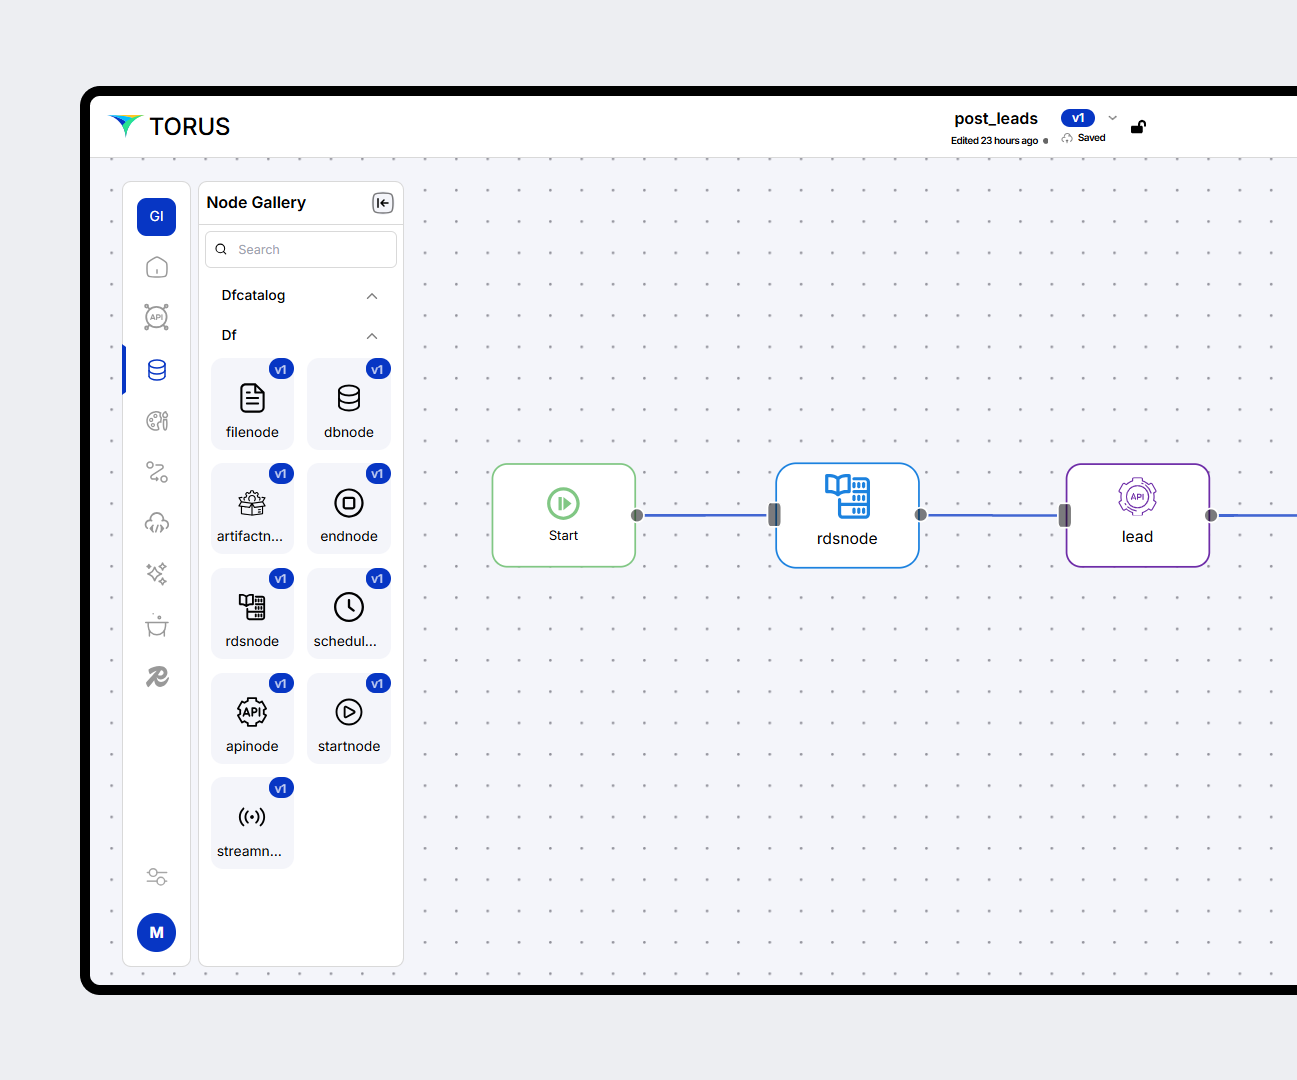Click the post_leads workflow title

point(996,118)
